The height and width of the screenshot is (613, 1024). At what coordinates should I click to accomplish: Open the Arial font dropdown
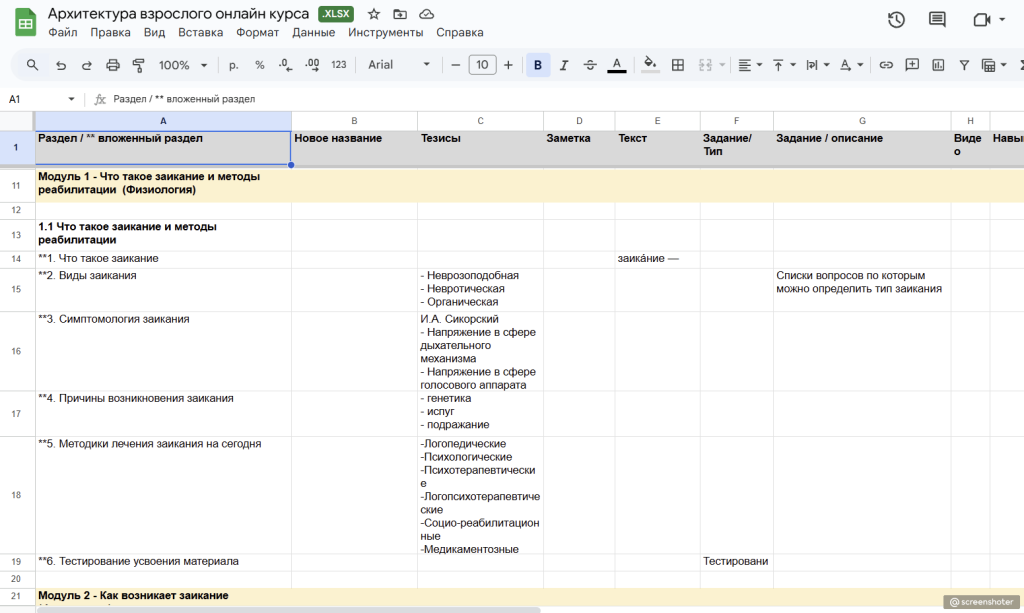(398, 65)
